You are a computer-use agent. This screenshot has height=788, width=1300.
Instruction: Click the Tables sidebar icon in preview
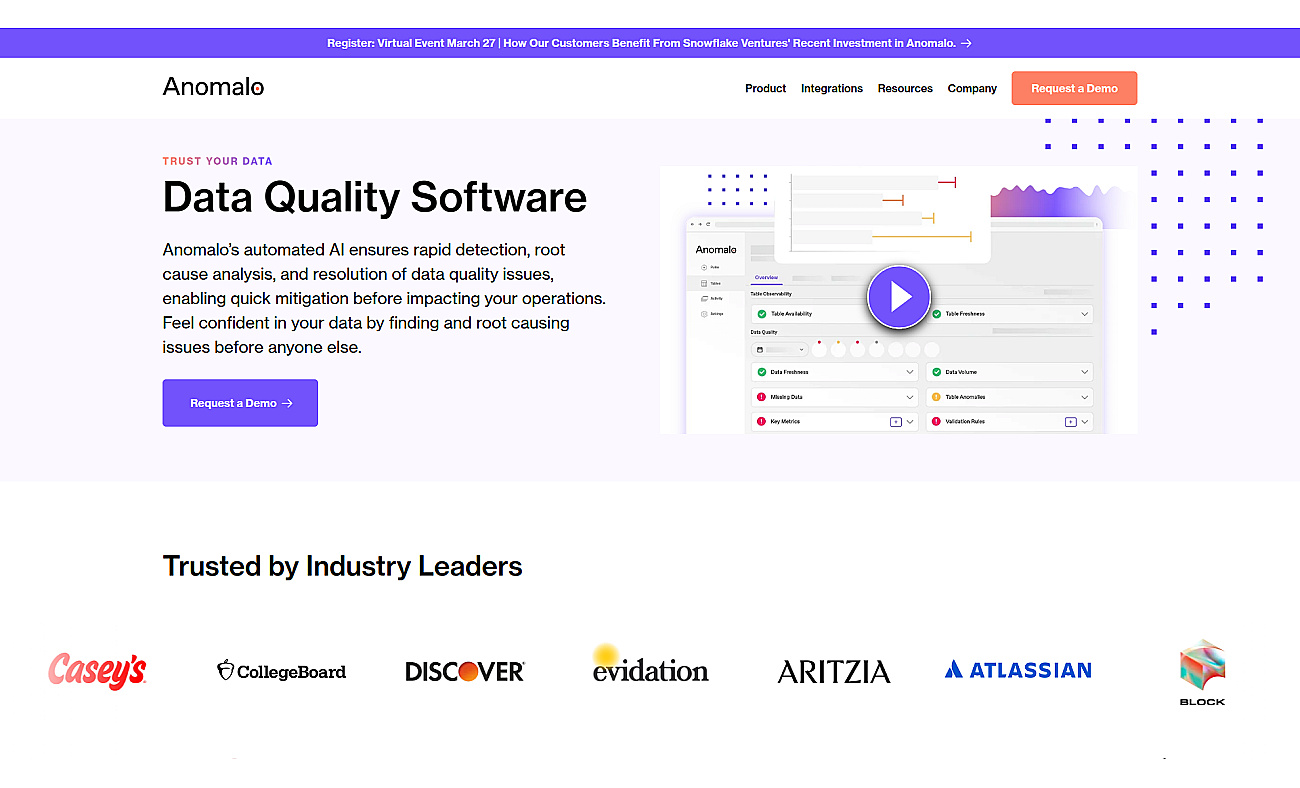pyautogui.click(x=704, y=283)
